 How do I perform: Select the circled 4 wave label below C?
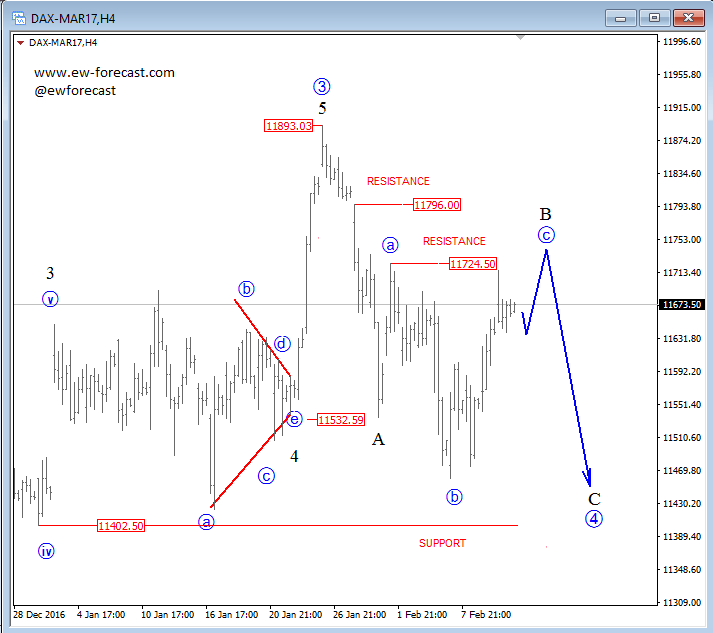593,518
